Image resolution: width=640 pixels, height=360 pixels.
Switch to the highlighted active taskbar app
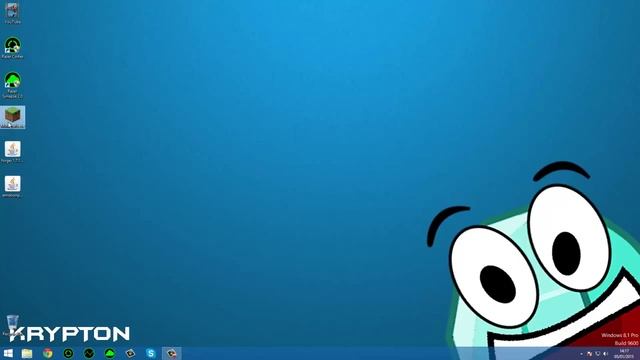point(171,353)
